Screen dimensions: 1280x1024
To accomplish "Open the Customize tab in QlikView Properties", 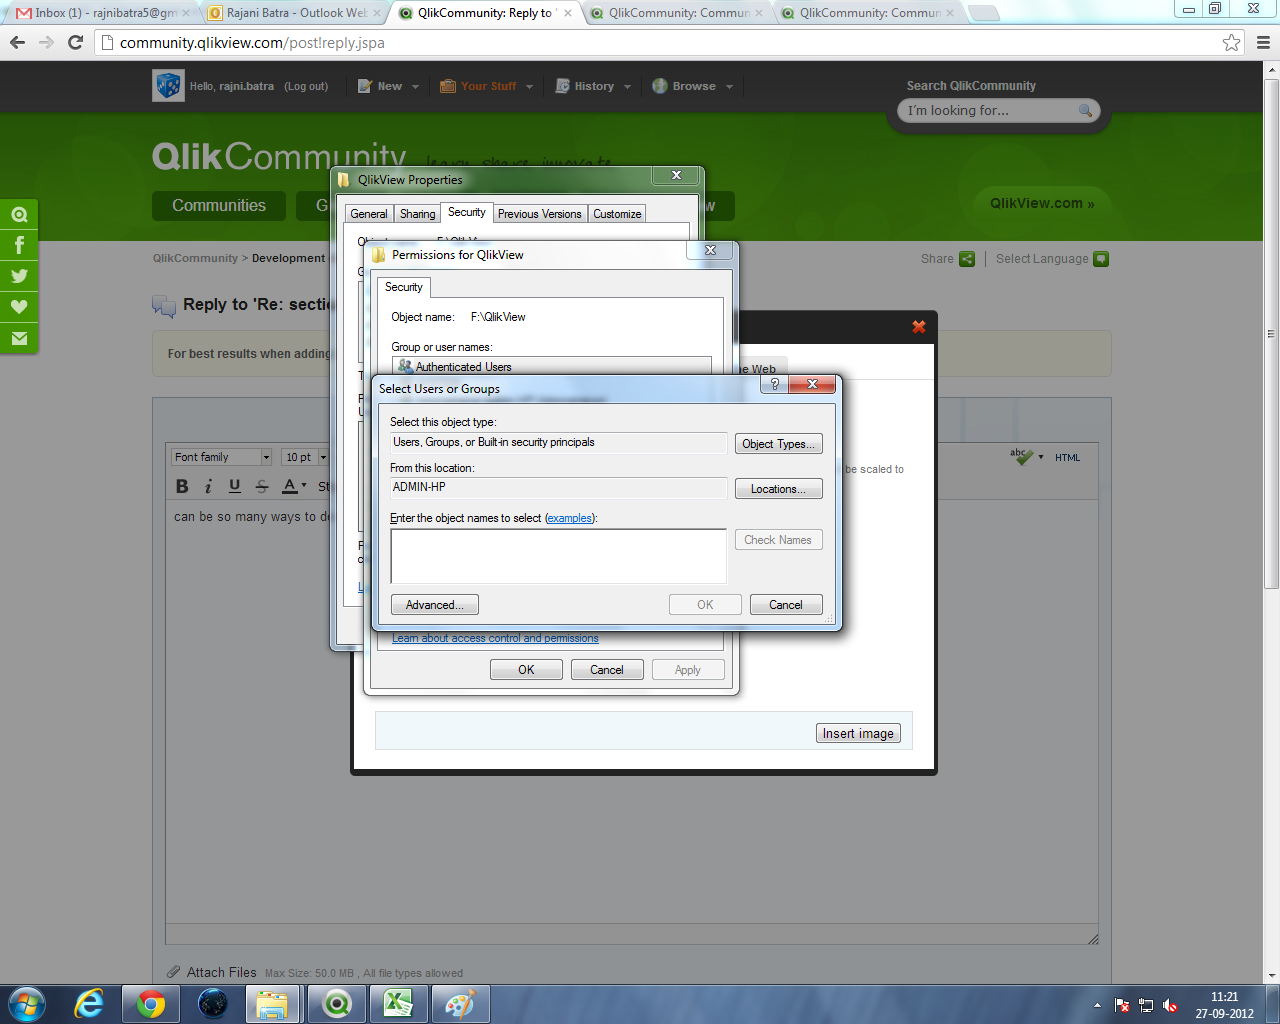I will pyautogui.click(x=617, y=214).
